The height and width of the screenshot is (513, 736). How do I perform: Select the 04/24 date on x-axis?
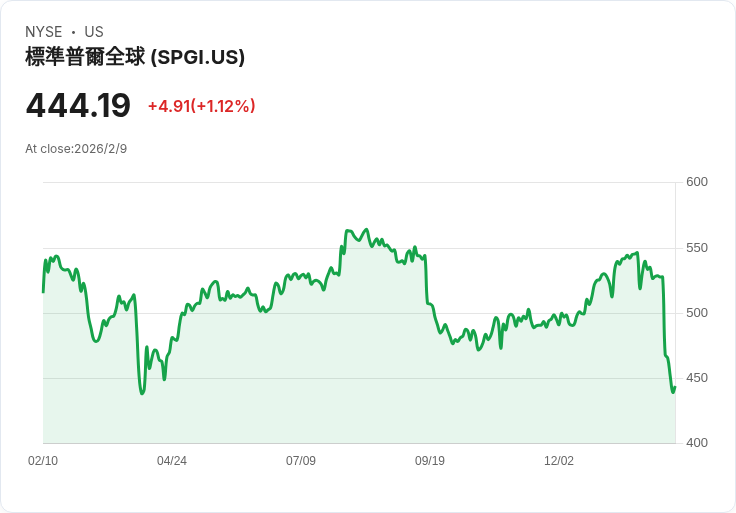click(172, 461)
